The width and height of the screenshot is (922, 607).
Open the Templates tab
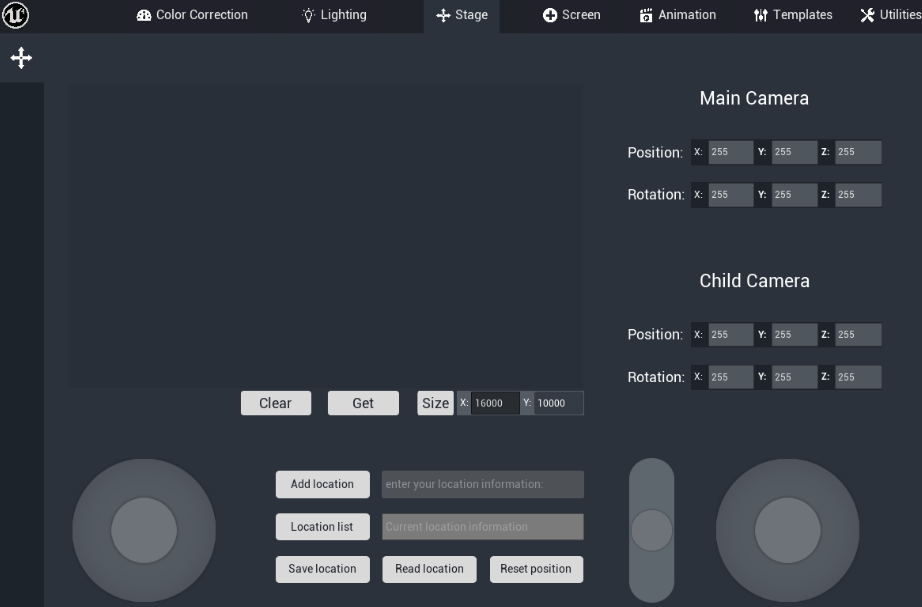(793, 15)
